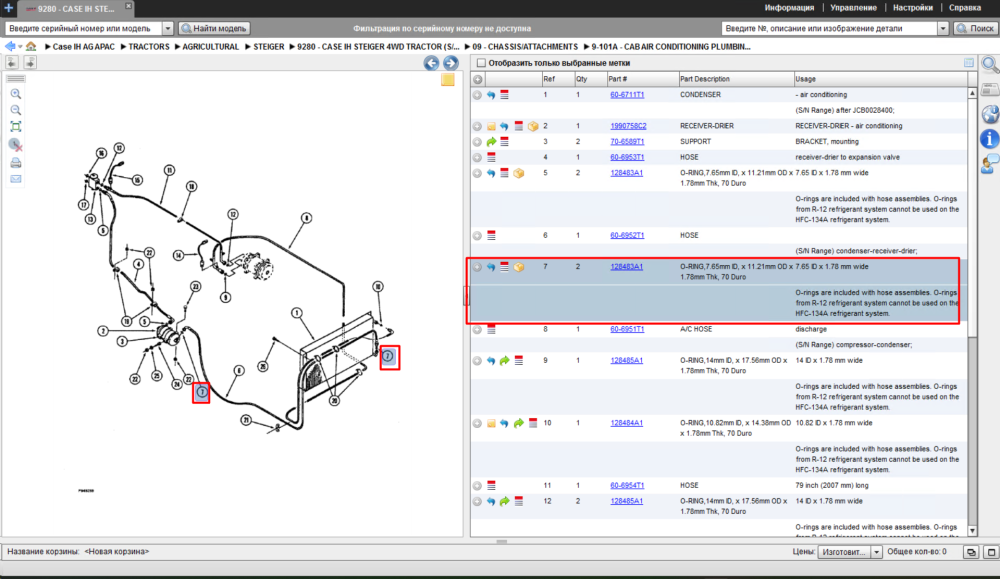1000x579 pixels.
Task: Open the part search field dropdown arrow
Action: [x=943, y=28]
